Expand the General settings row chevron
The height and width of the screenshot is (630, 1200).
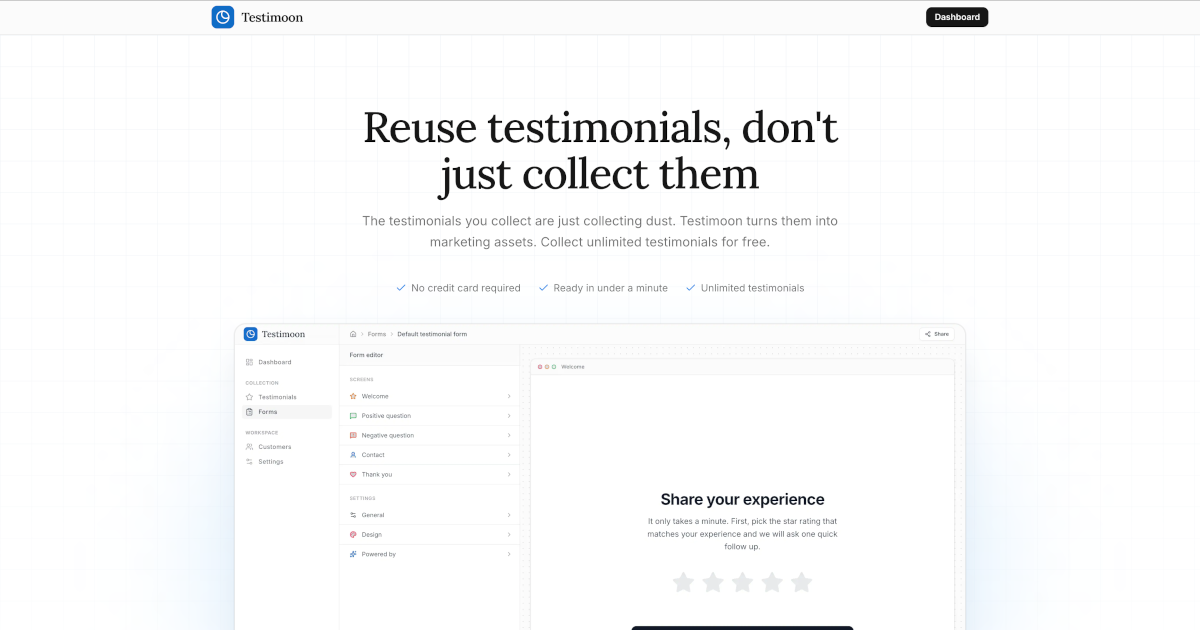(x=509, y=515)
